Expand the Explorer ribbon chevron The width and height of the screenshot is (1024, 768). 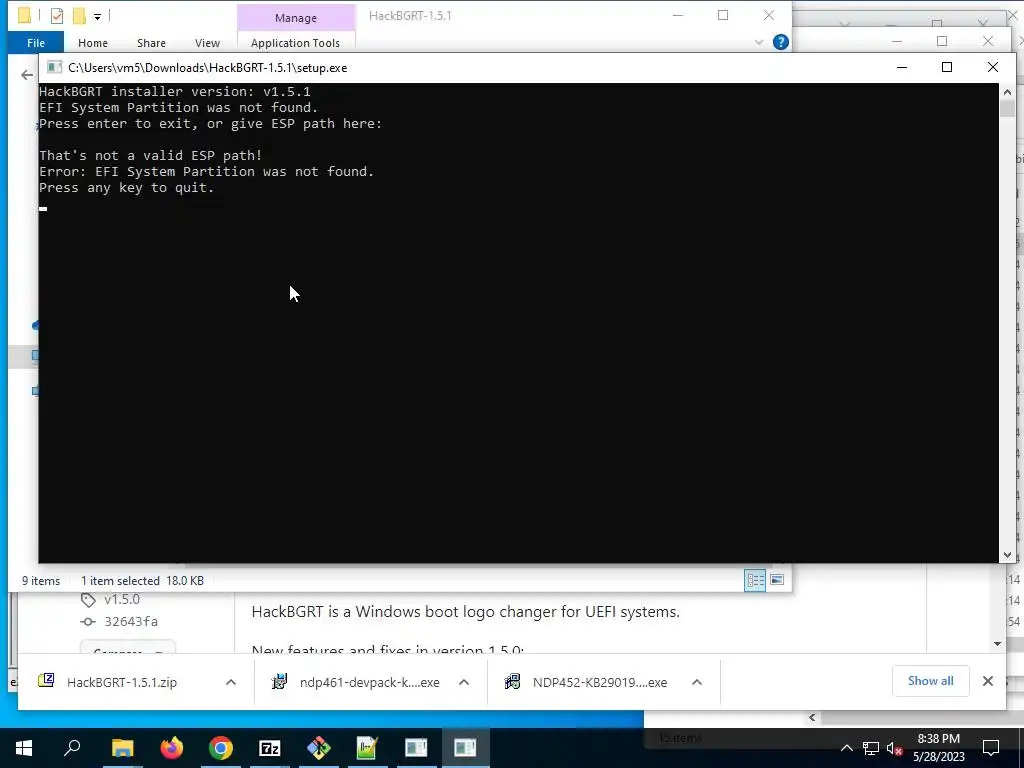(759, 42)
